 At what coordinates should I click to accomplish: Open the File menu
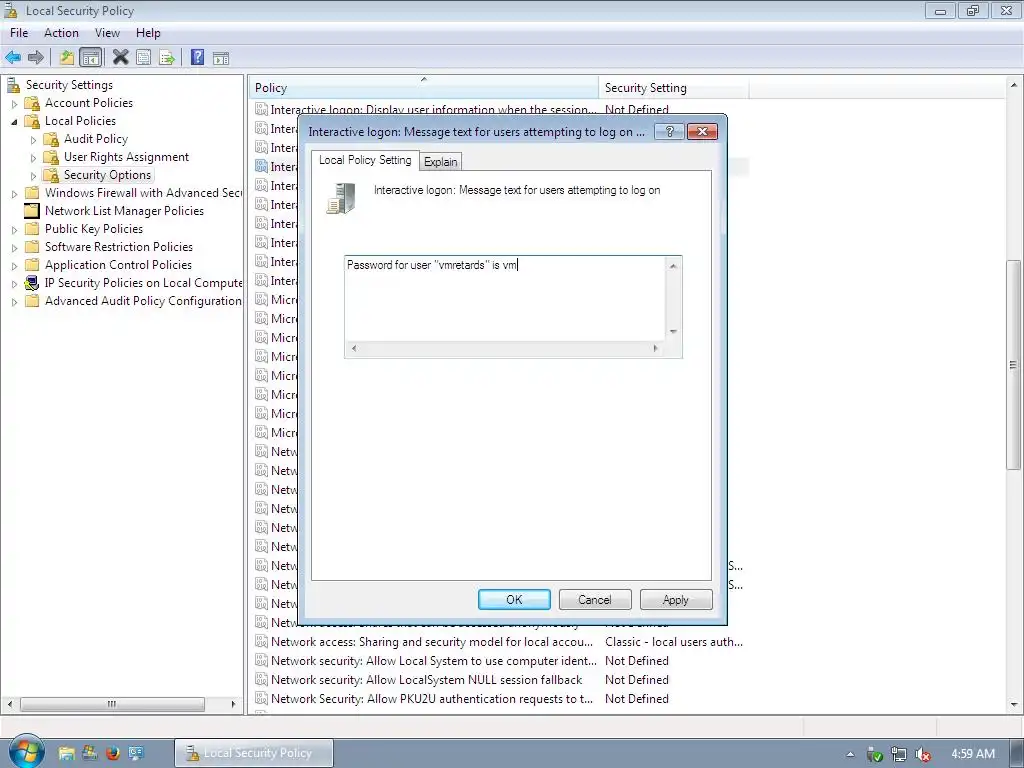pyautogui.click(x=19, y=33)
